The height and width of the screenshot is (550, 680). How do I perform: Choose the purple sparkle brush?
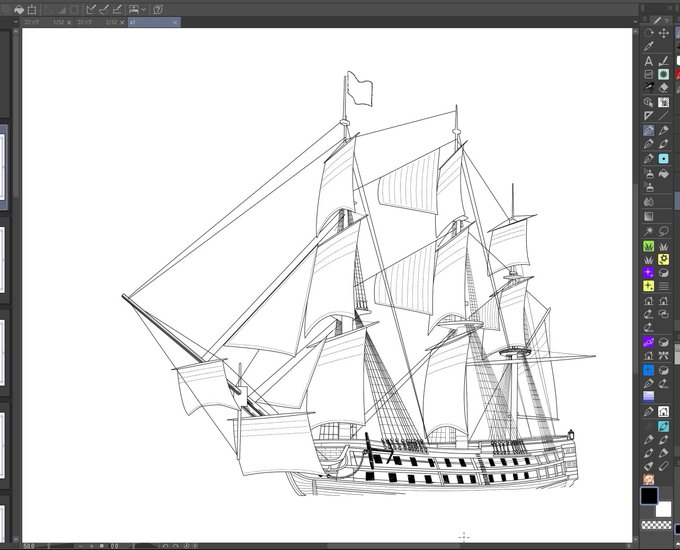point(648,272)
